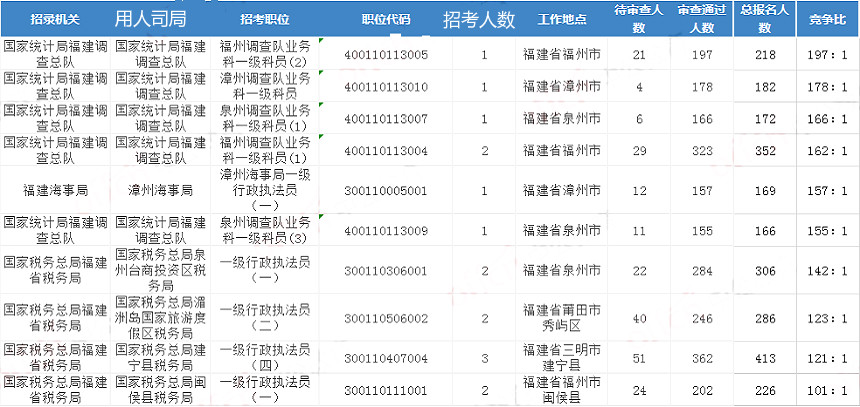This screenshot has height=407, width=860.
Task: Click total applicants value 226
Action: click(x=765, y=391)
